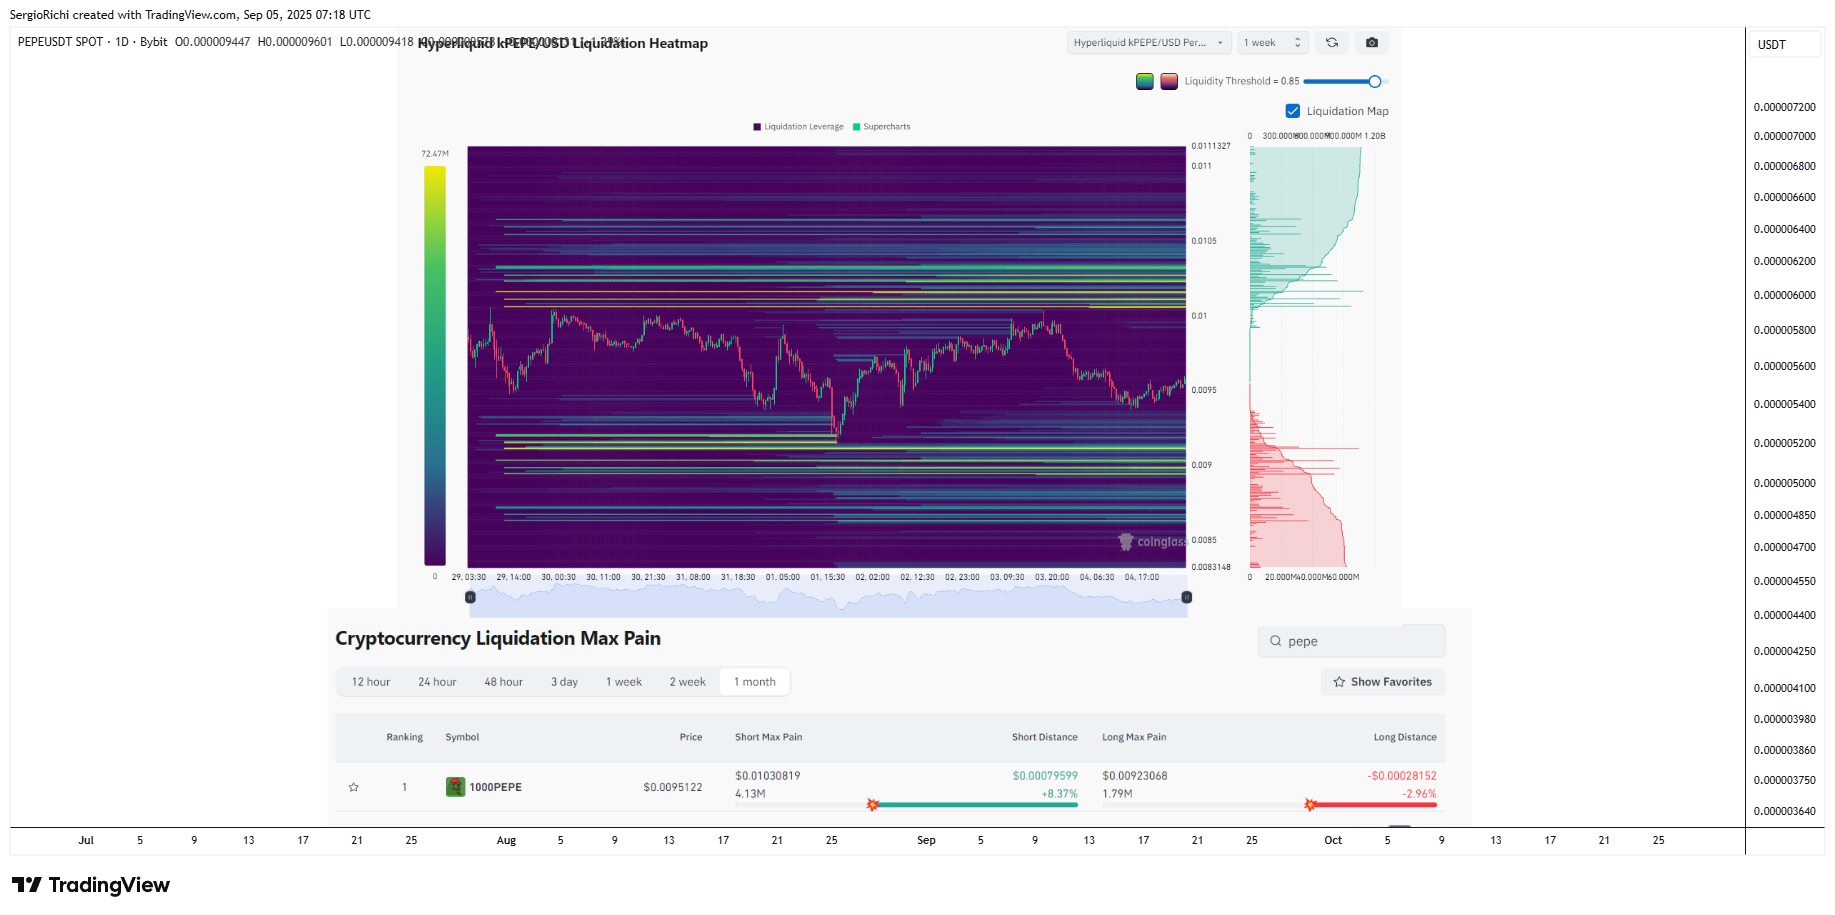Click the short max pain burst marker

[873, 805]
